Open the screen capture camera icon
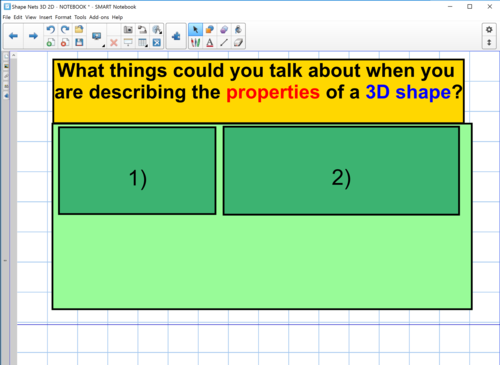 (x=128, y=30)
